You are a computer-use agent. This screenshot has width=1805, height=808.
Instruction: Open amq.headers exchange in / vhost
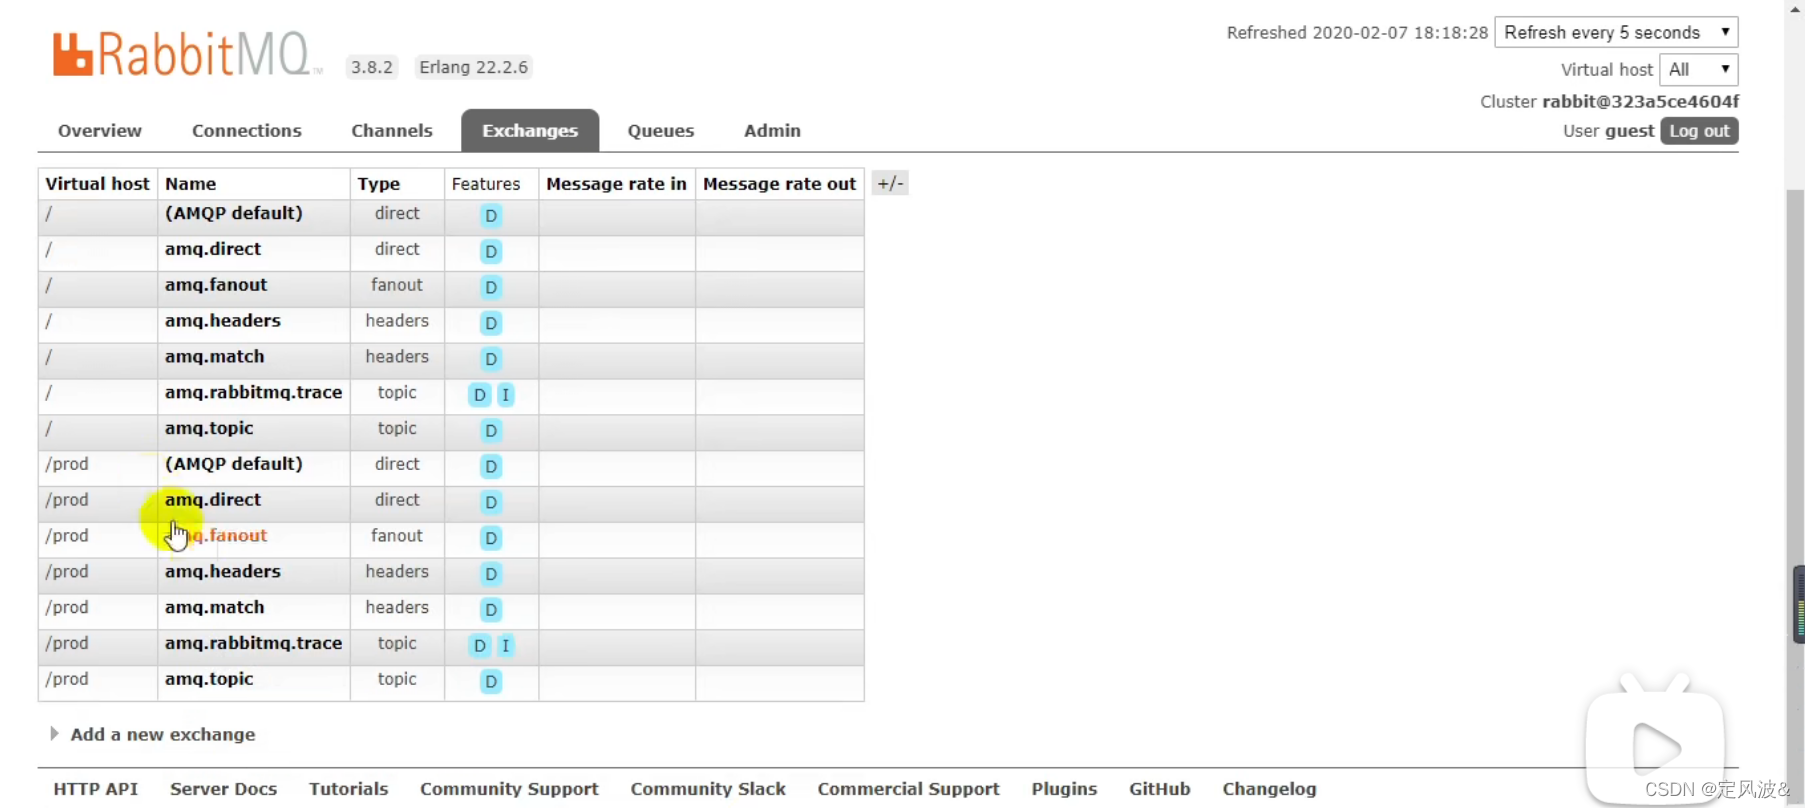pos(223,321)
